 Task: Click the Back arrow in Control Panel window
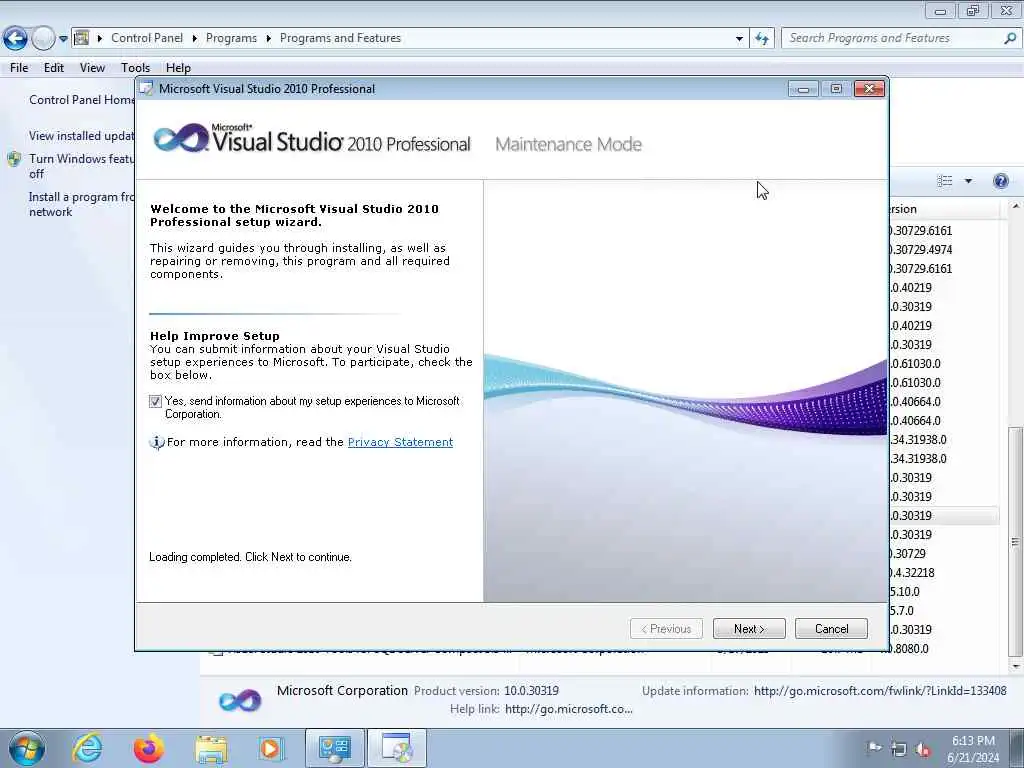(15, 39)
